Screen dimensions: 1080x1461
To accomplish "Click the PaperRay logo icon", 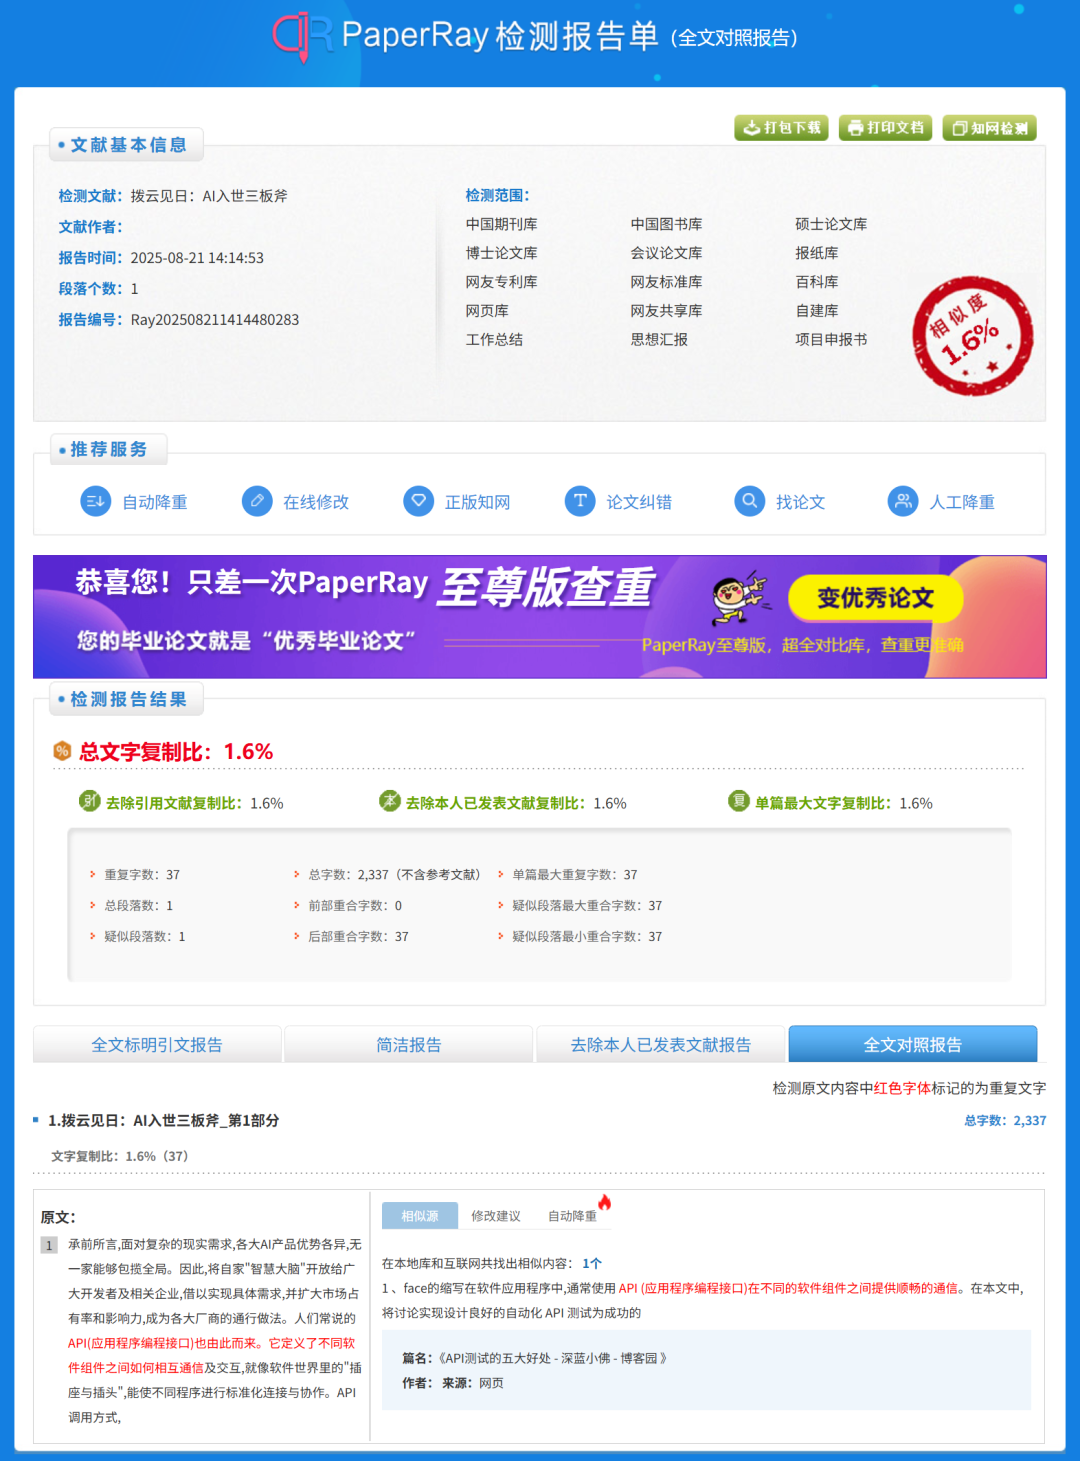I will click(x=302, y=36).
